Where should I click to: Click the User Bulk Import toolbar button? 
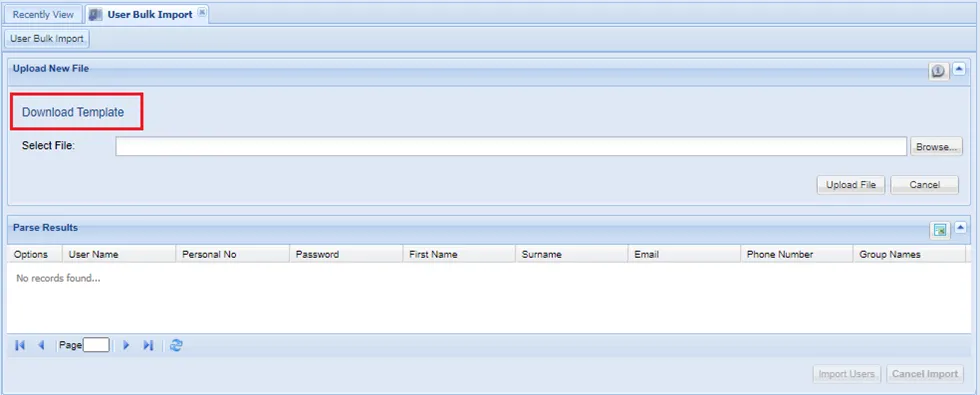(x=47, y=39)
